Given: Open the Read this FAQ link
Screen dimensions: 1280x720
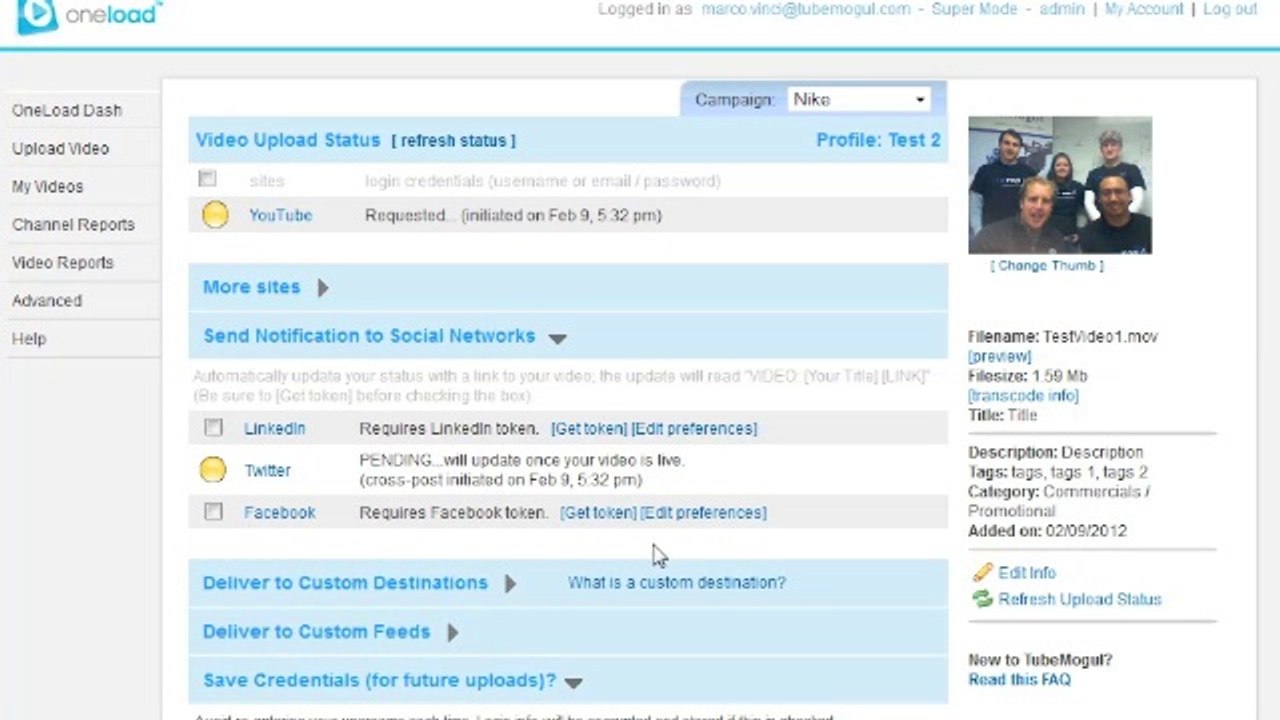Looking at the screenshot, I should pos(1019,679).
